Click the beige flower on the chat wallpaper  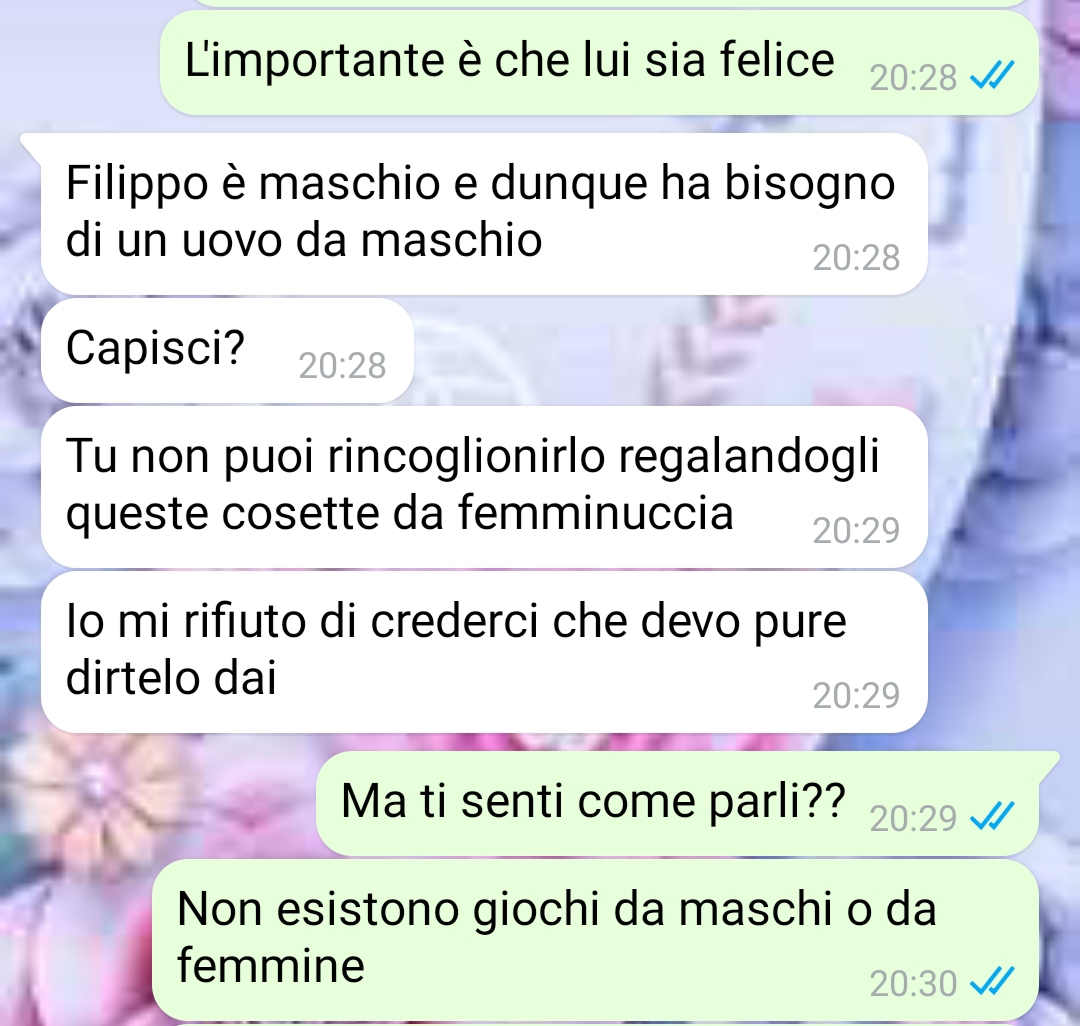93,785
